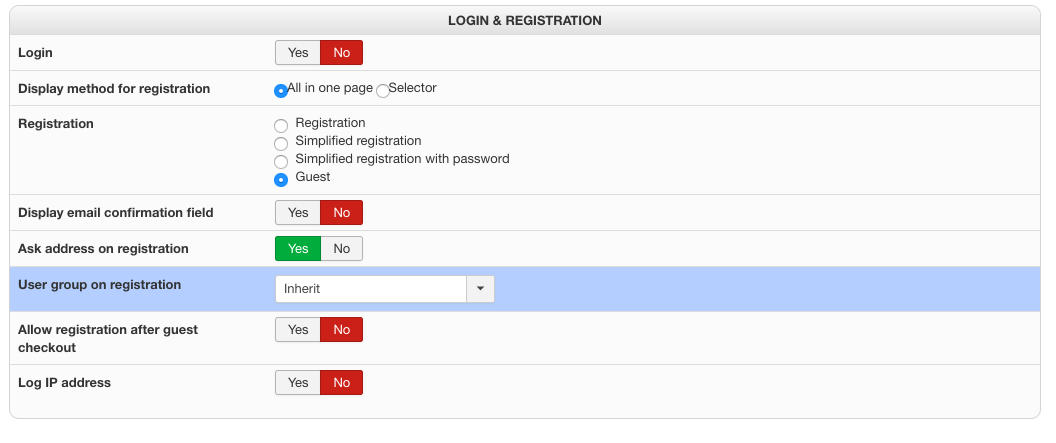
Task: Click No for registration after guest checkout
Action: pos(341,330)
